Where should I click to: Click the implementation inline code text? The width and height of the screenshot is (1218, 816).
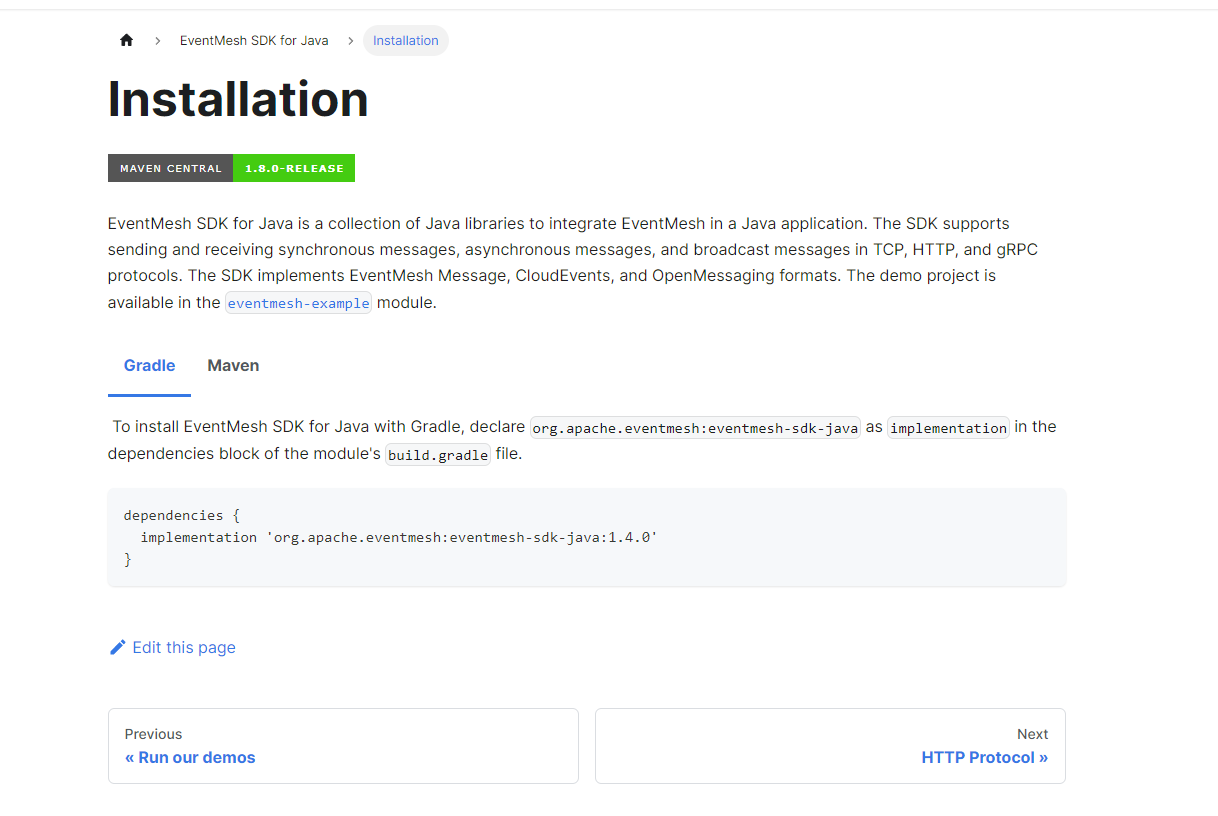click(x=948, y=428)
